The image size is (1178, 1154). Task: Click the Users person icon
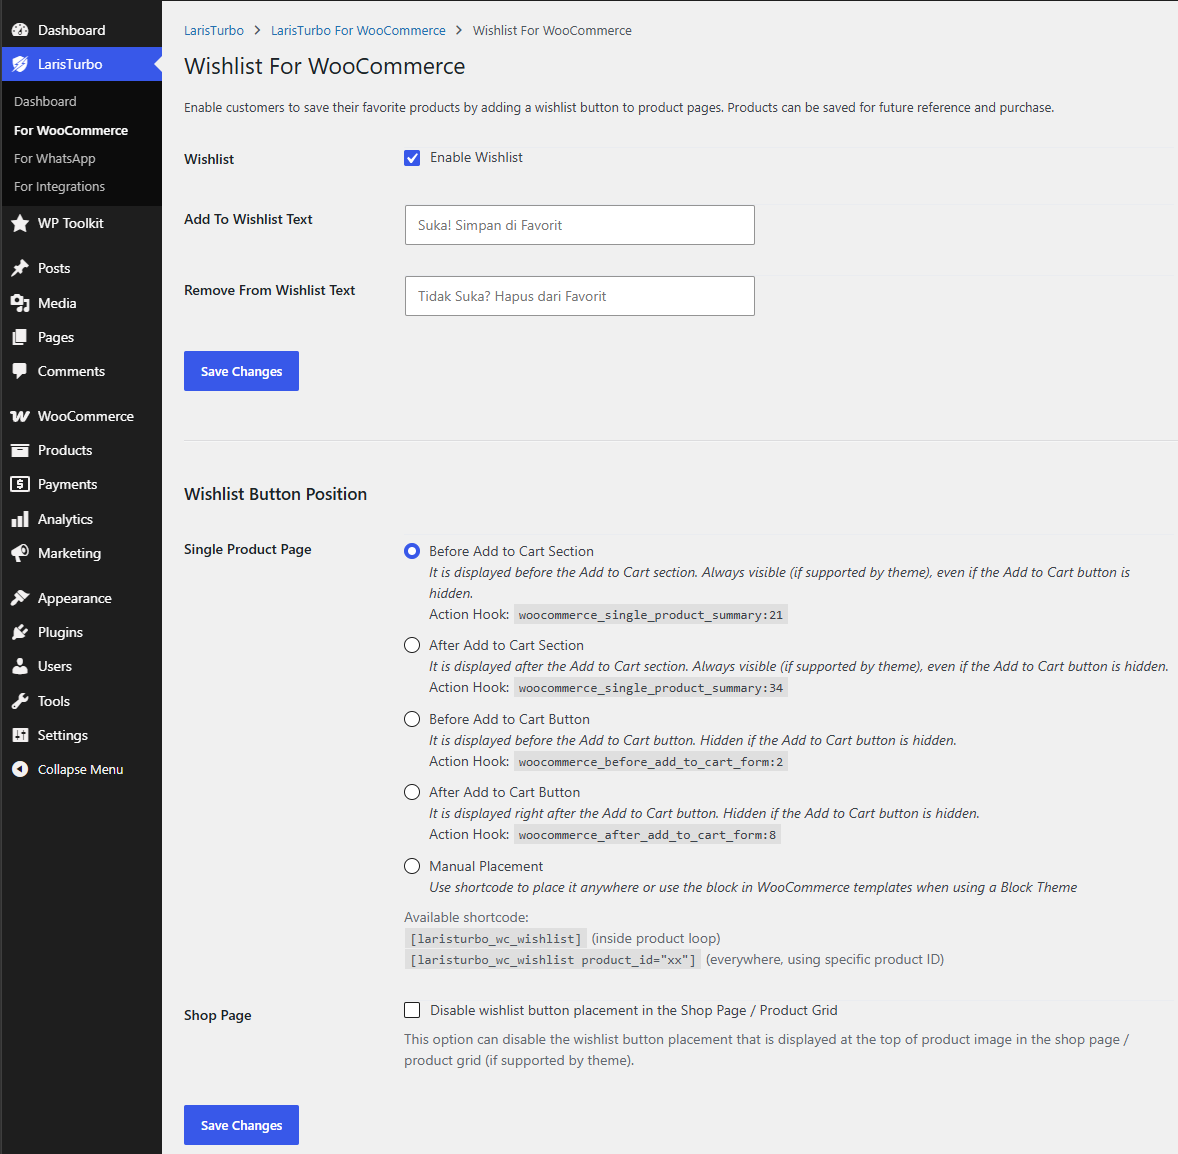(20, 666)
